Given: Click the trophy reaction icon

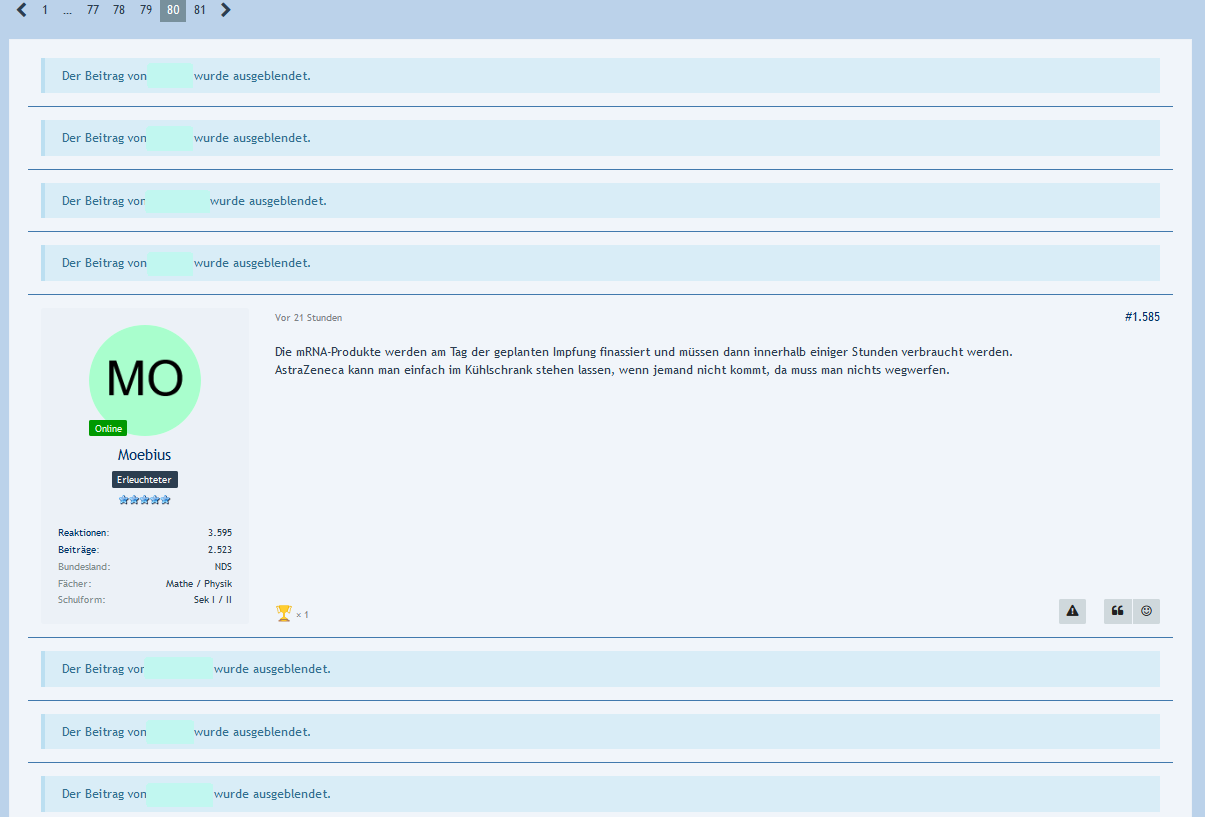Looking at the screenshot, I should [x=284, y=613].
